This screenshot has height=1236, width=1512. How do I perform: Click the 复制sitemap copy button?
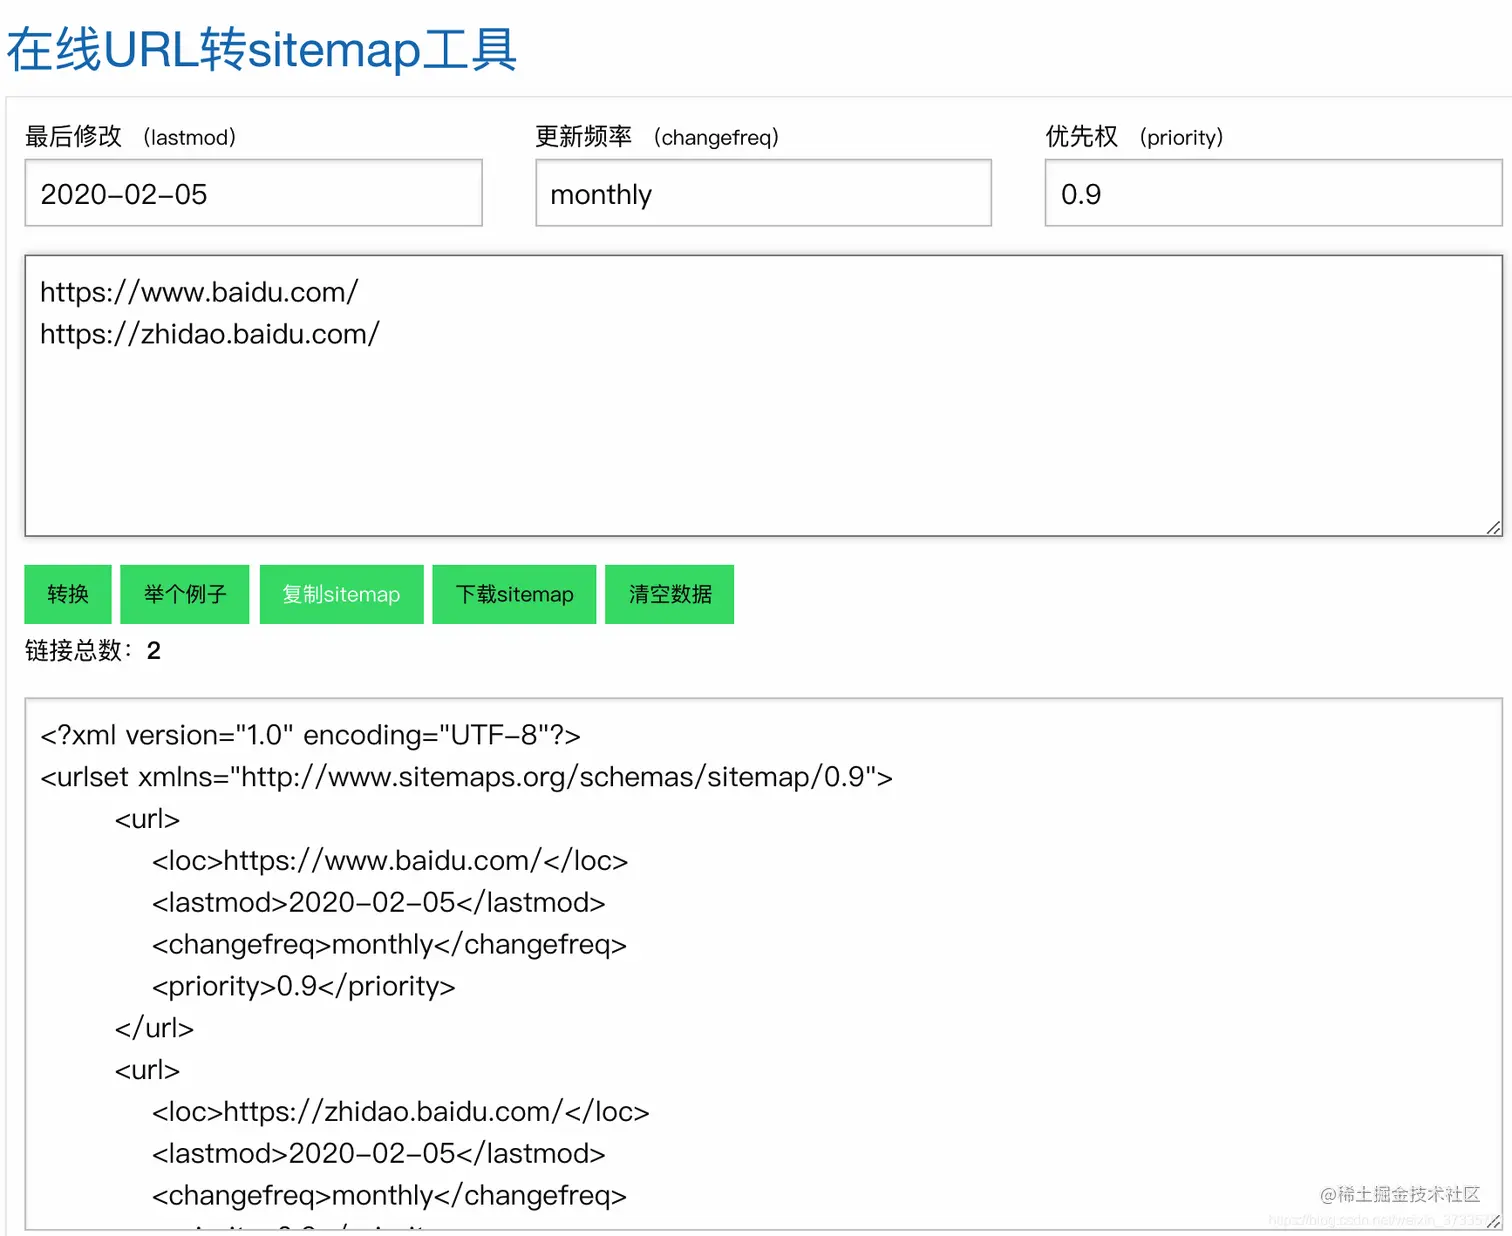(x=341, y=594)
